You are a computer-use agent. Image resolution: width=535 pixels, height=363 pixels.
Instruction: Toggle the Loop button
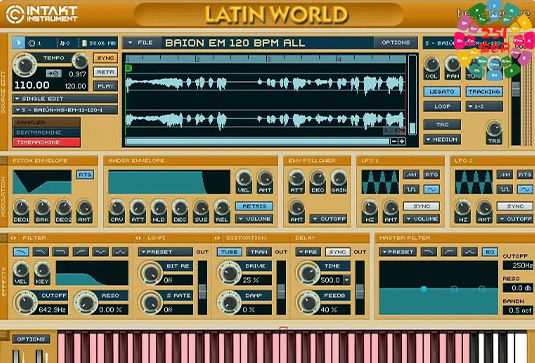tap(442, 106)
